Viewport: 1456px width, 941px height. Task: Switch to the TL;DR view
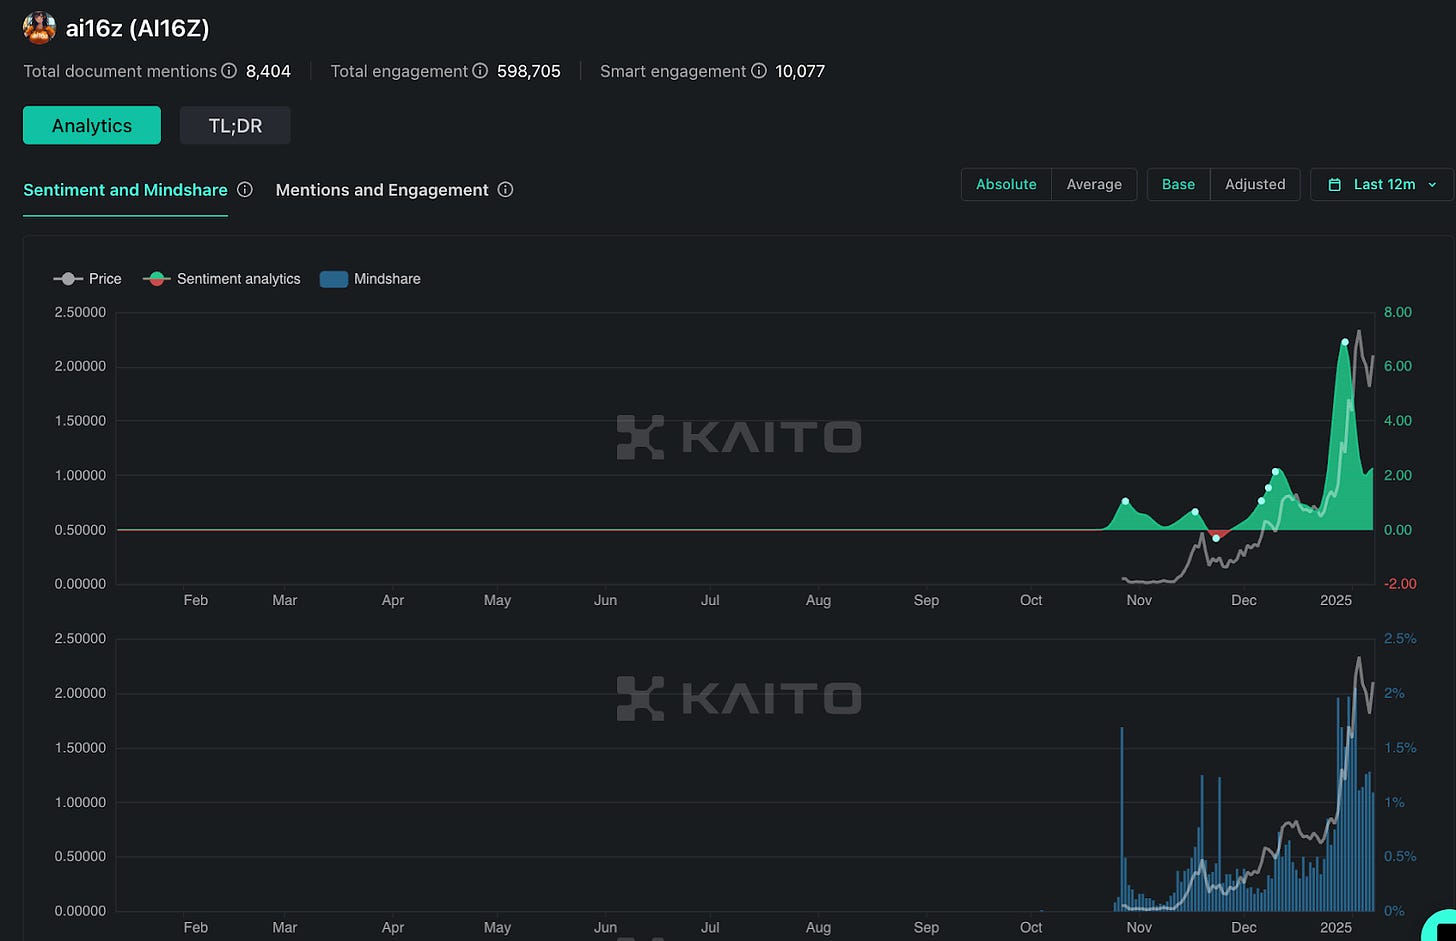tap(235, 125)
